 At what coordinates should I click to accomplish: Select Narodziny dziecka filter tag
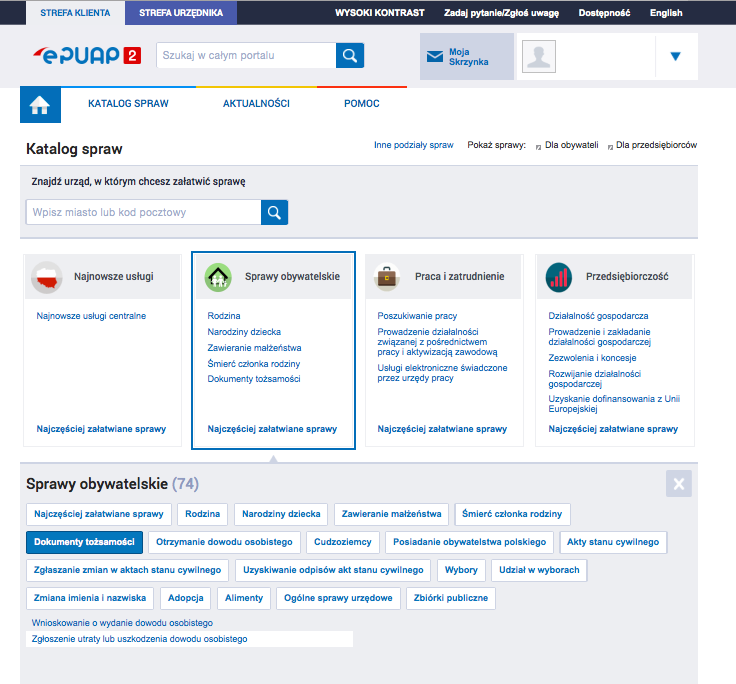pyautogui.click(x=281, y=514)
